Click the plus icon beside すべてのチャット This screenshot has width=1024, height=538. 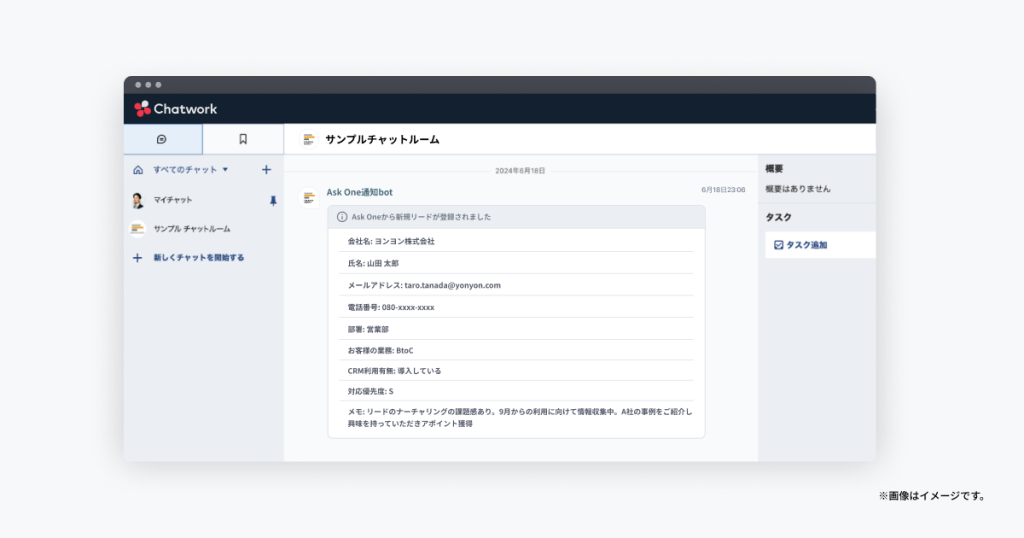coord(266,170)
